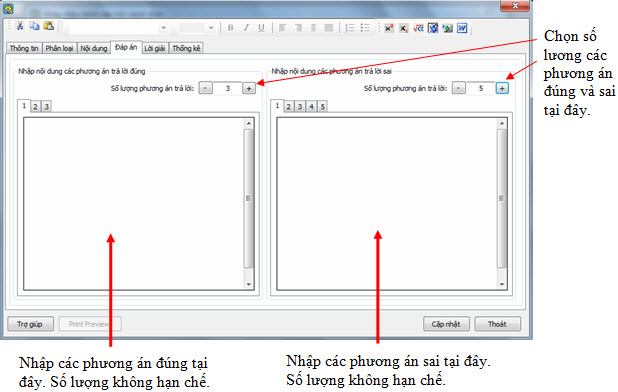Select wrong answer tab 4
Image resolution: width=618 pixels, height=392 pixels.
(x=311, y=106)
